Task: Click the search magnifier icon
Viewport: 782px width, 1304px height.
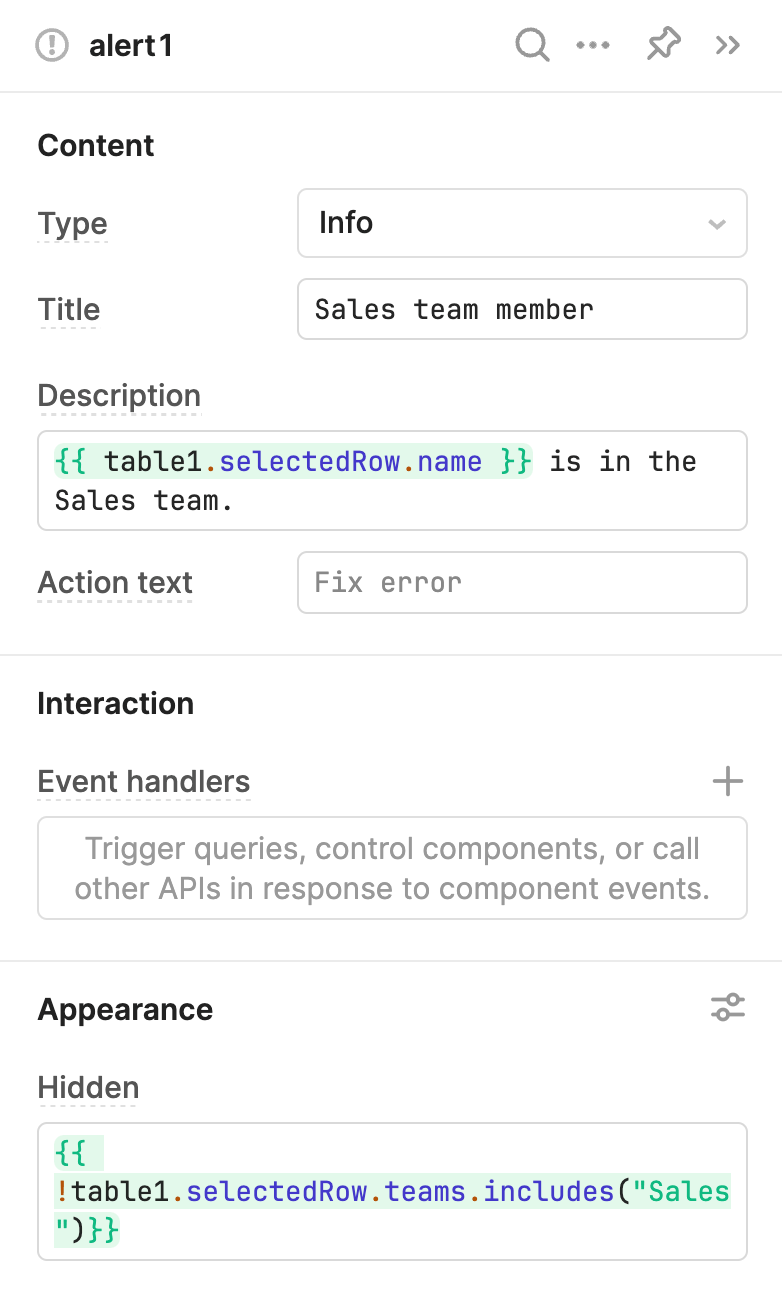Action: pyautogui.click(x=532, y=45)
